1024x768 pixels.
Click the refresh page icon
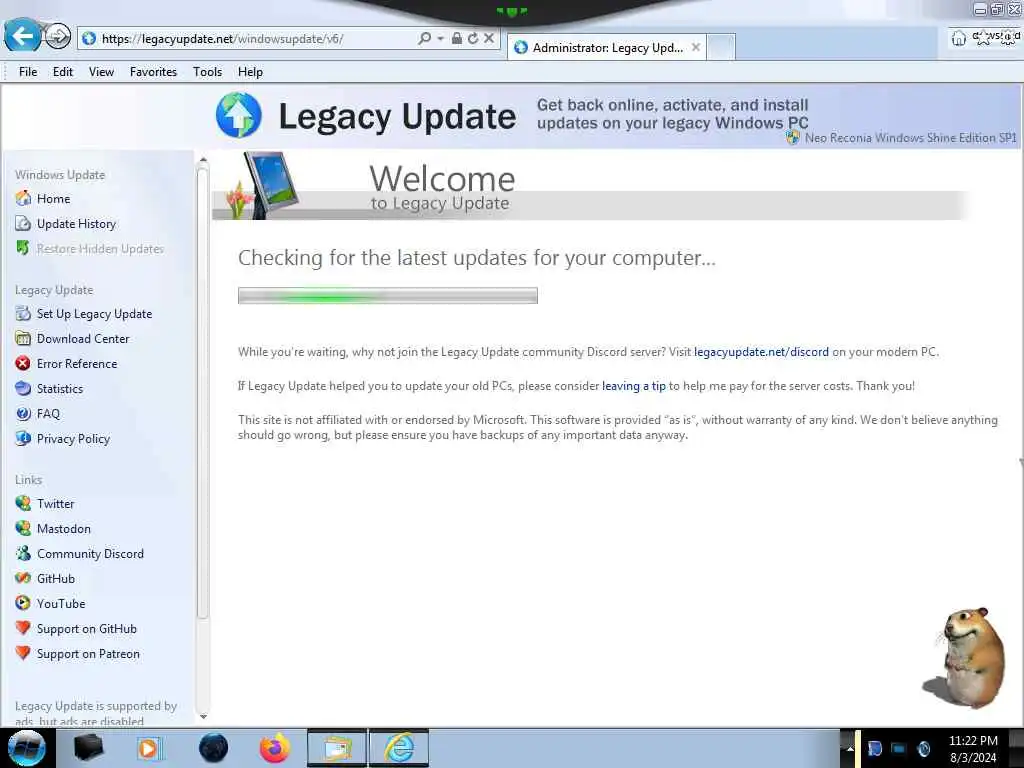[473, 39]
